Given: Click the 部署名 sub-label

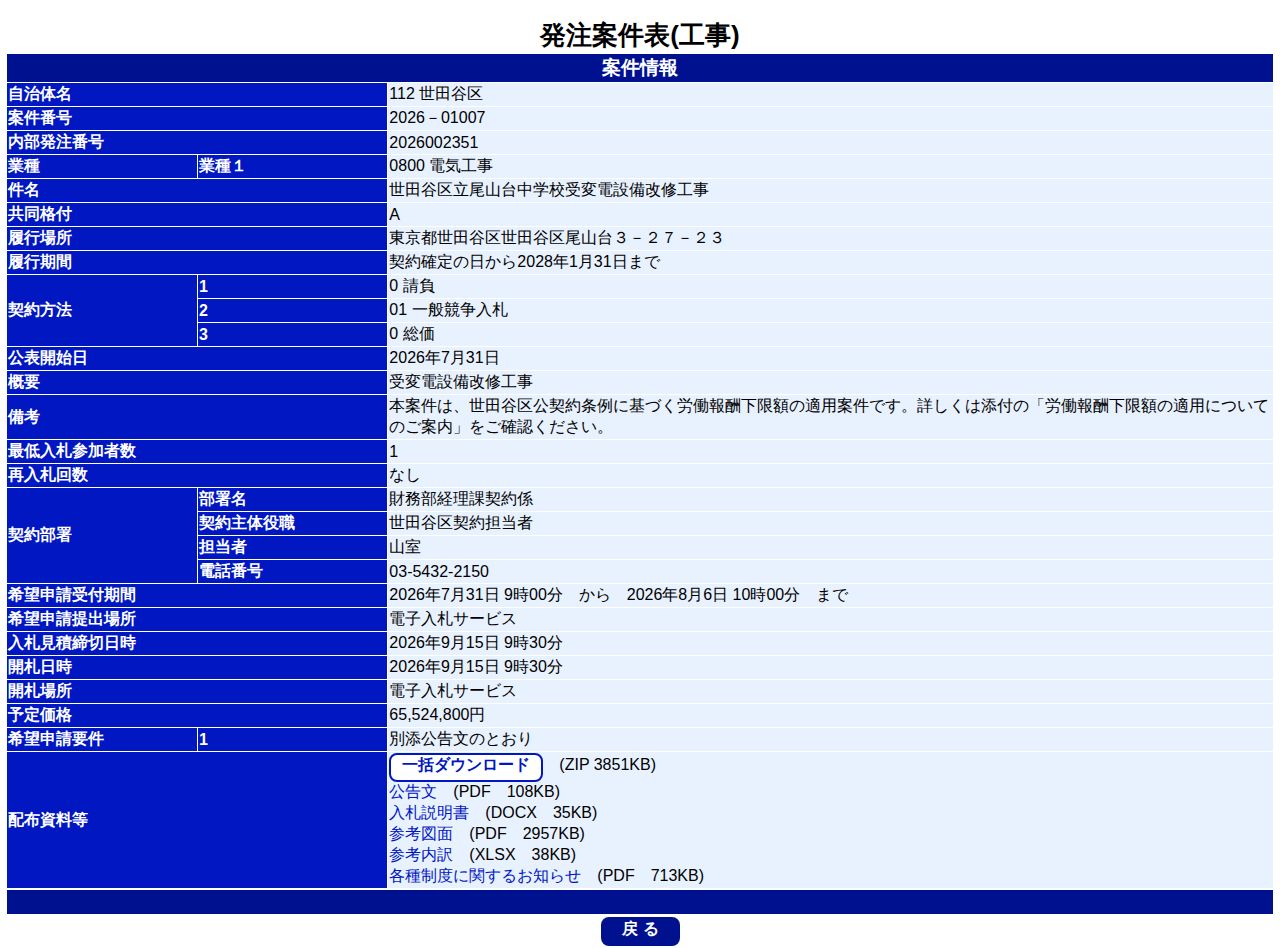Looking at the screenshot, I should (x=292, y=499).
